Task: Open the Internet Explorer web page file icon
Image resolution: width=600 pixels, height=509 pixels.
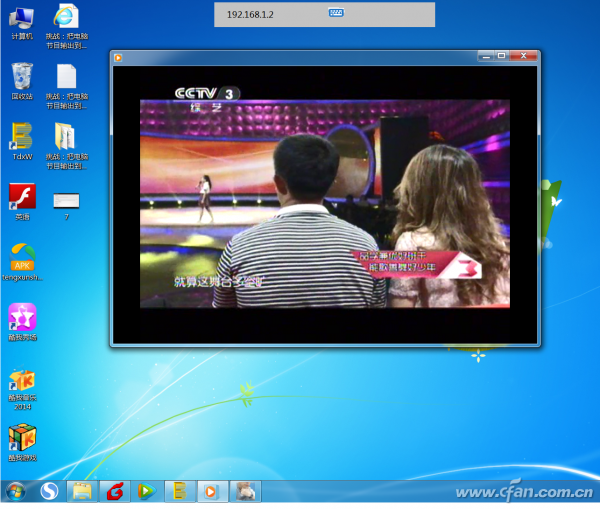Action: click(x=67, y=26)
